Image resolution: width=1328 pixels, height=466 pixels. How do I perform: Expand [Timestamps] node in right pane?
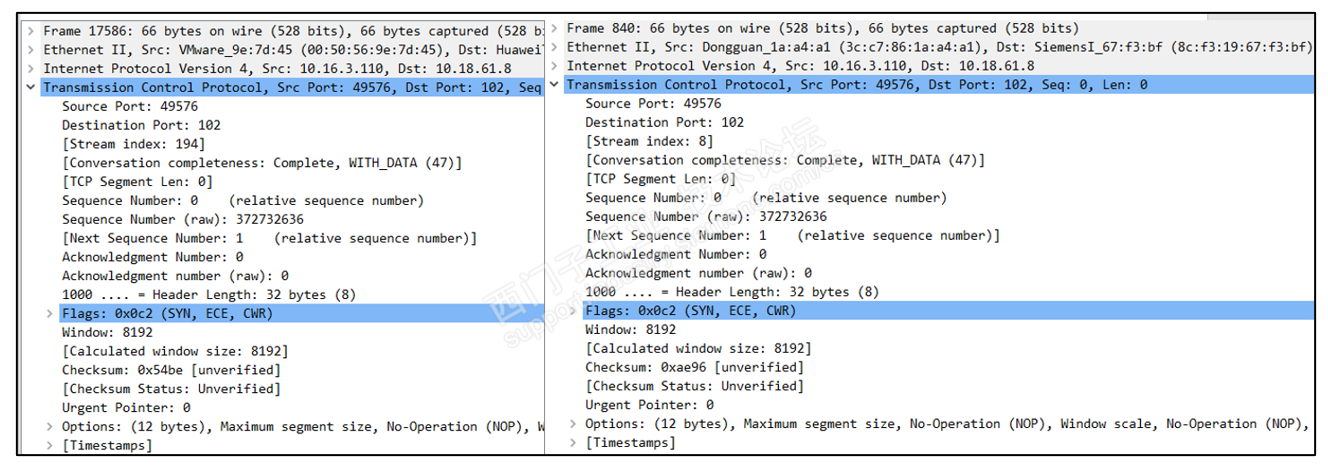click(x=574, y=443)
